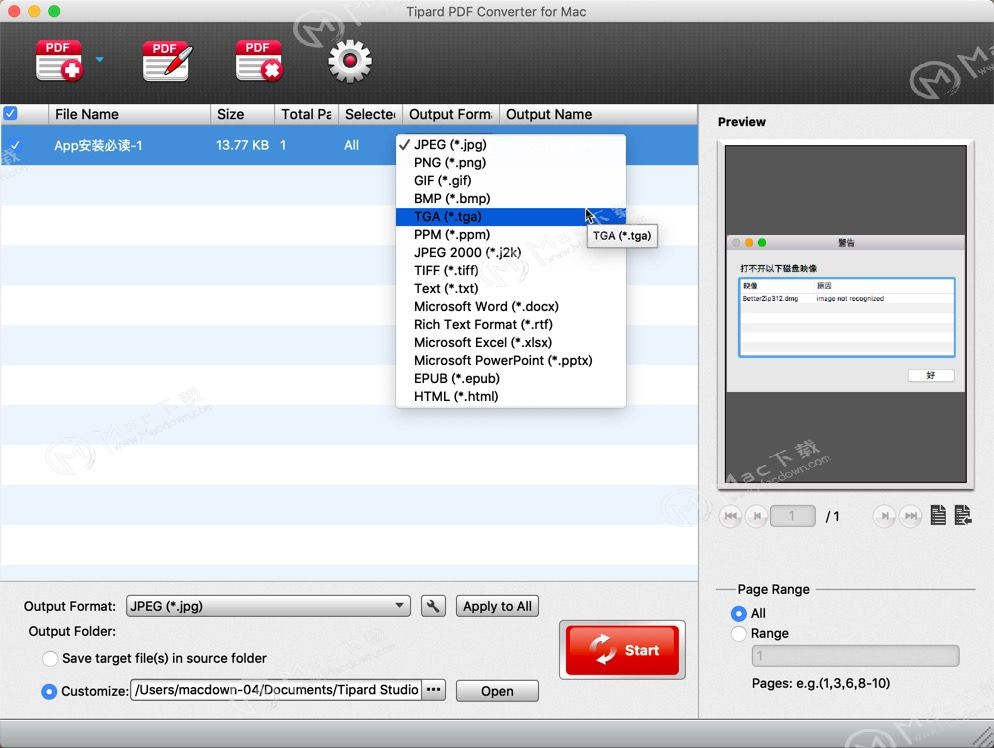
Task: Click the preview page number field
Action: click(792, 516)
